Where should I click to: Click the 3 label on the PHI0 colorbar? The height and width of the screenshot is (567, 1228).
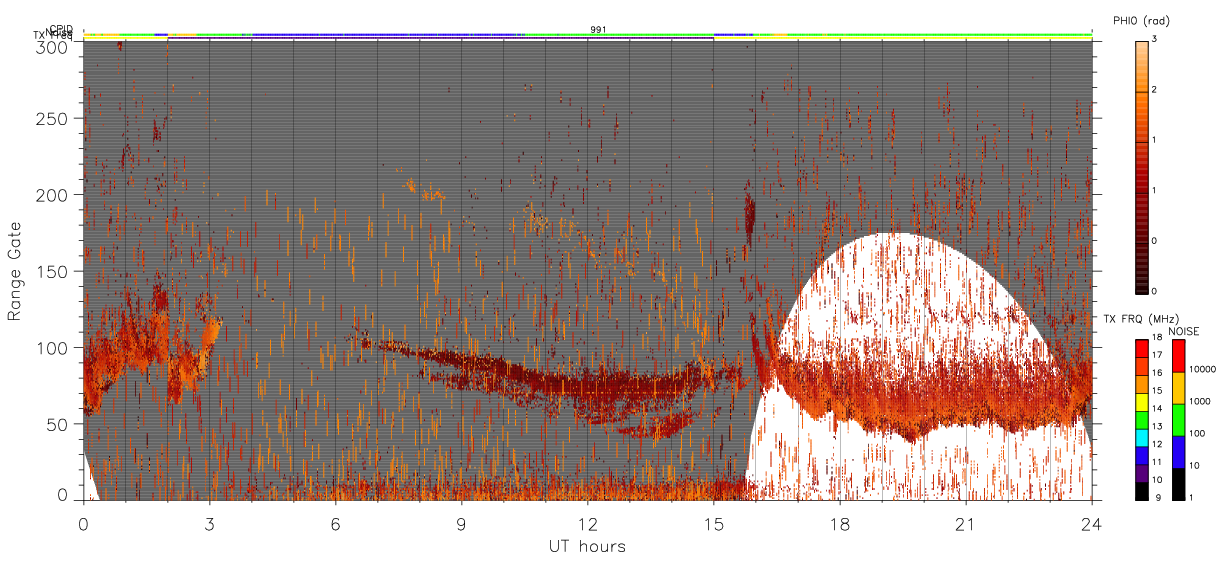pyautogui.click(x=1155, y=38)
